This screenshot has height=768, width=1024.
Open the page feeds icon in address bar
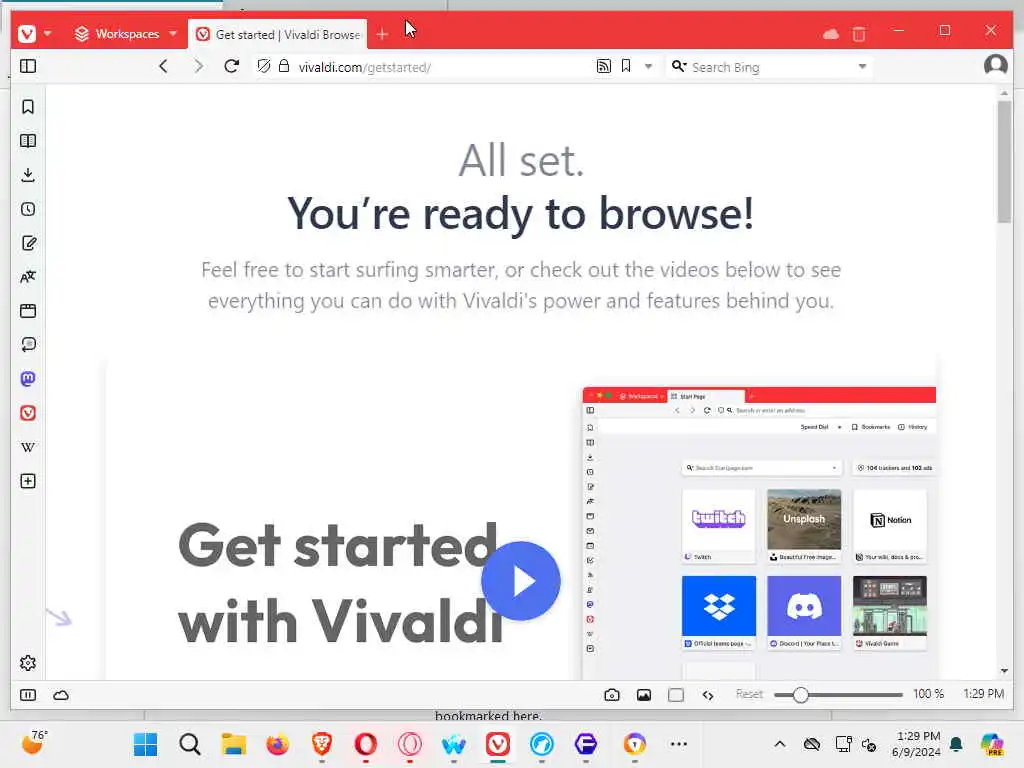click(603, 66)
